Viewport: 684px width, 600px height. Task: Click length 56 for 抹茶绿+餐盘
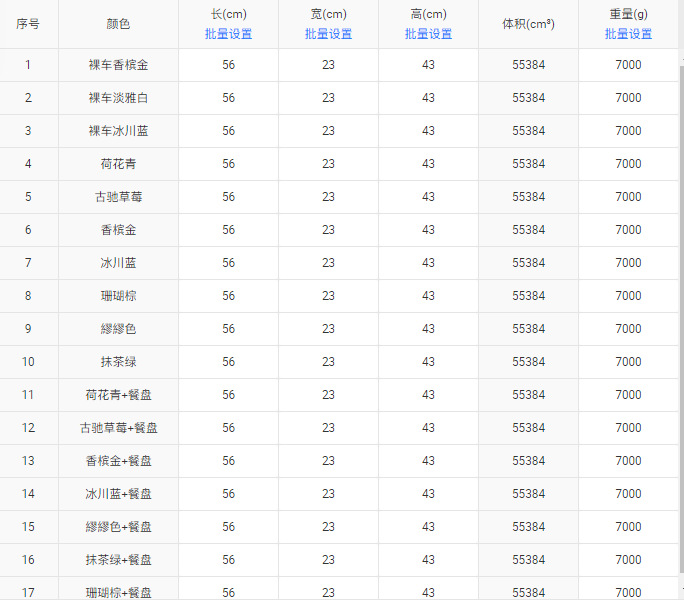[228, 560]
